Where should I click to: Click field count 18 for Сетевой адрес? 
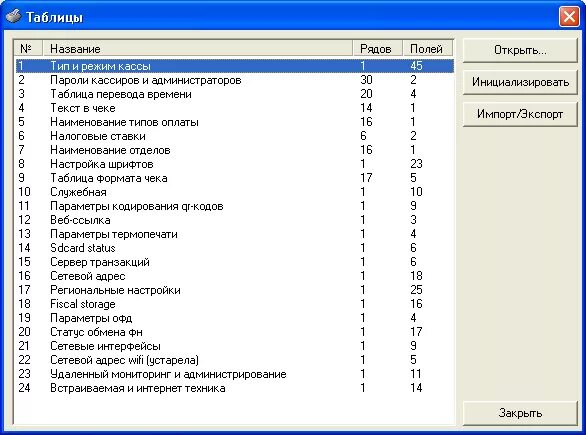click(x=416, y=276)
